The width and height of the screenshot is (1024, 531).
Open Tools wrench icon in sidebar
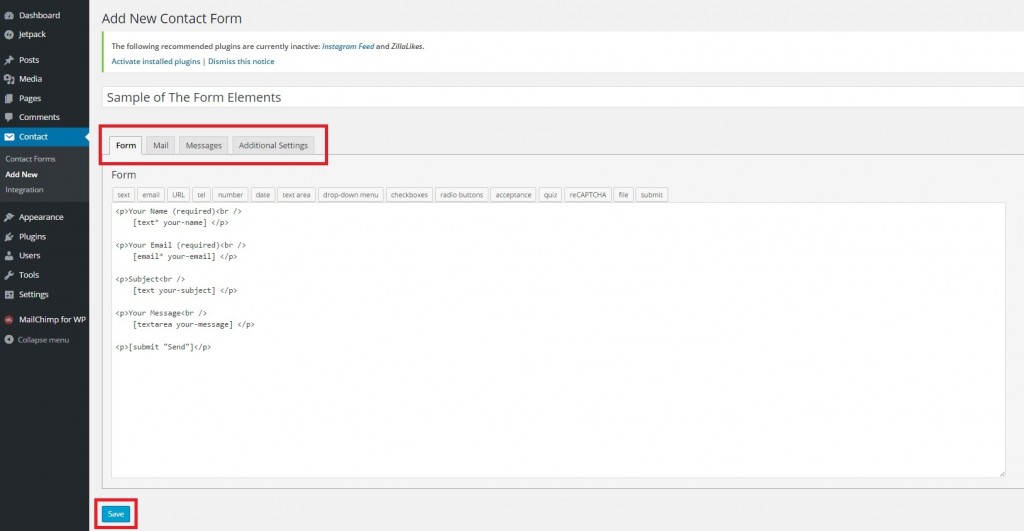(9, 275)
